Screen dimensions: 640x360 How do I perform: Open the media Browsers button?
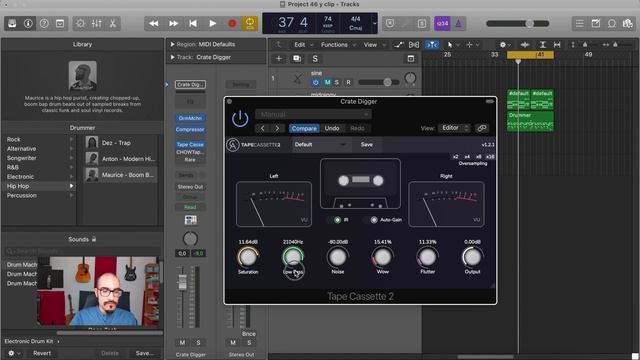coord(628,24)
